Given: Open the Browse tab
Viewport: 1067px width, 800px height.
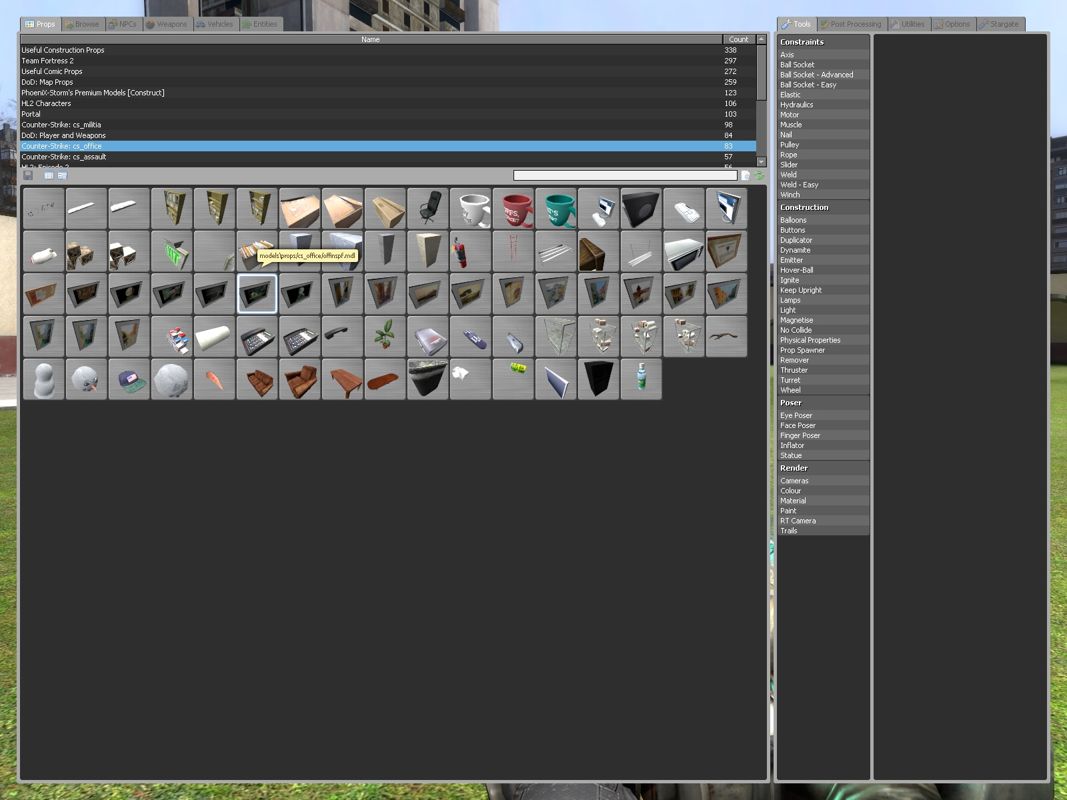Looking at the screenshot, I should tap(81, 24).
